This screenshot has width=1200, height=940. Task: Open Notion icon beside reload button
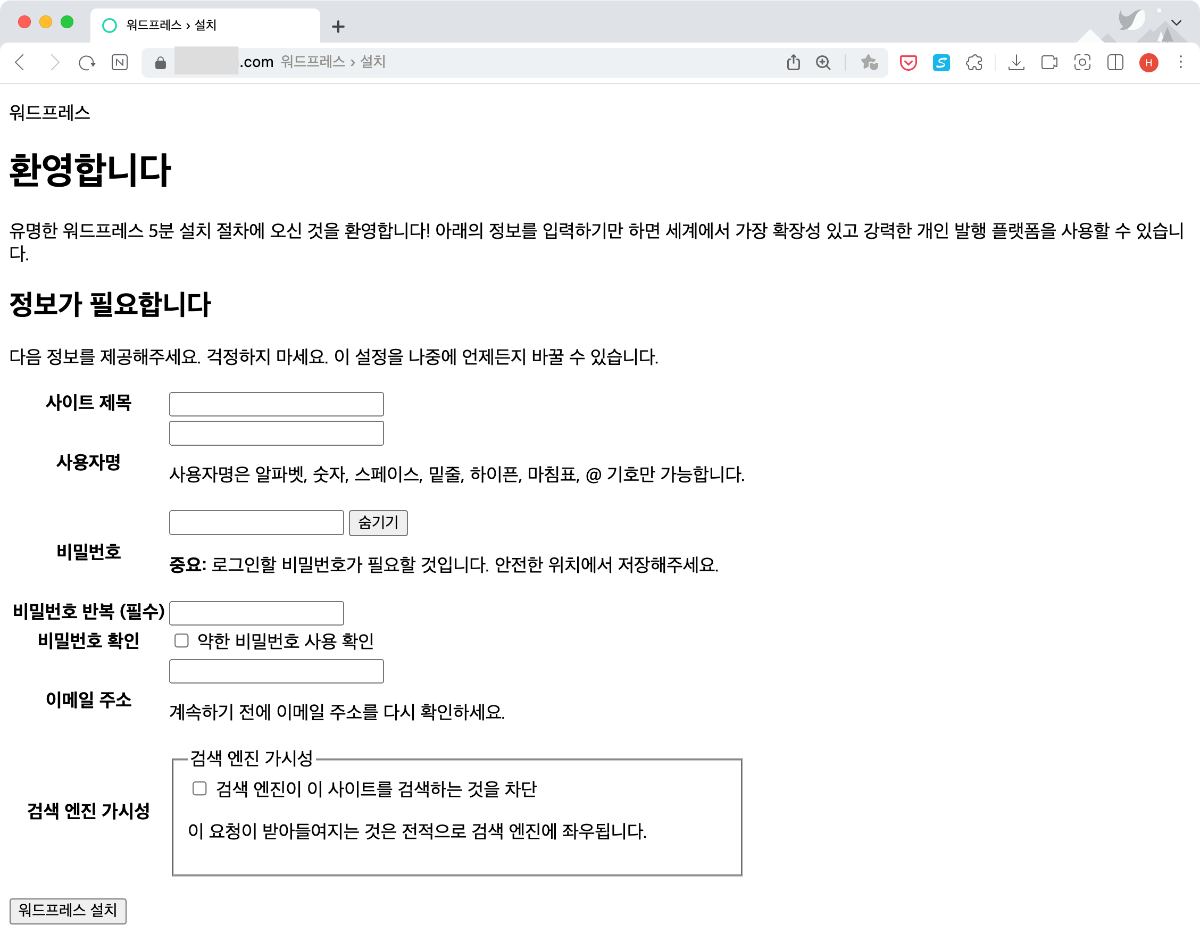pos(120,62)
